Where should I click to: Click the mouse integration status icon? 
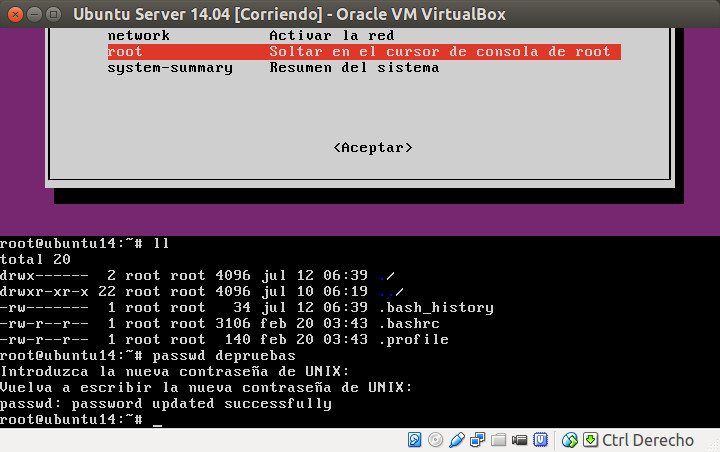pos(569,440)
